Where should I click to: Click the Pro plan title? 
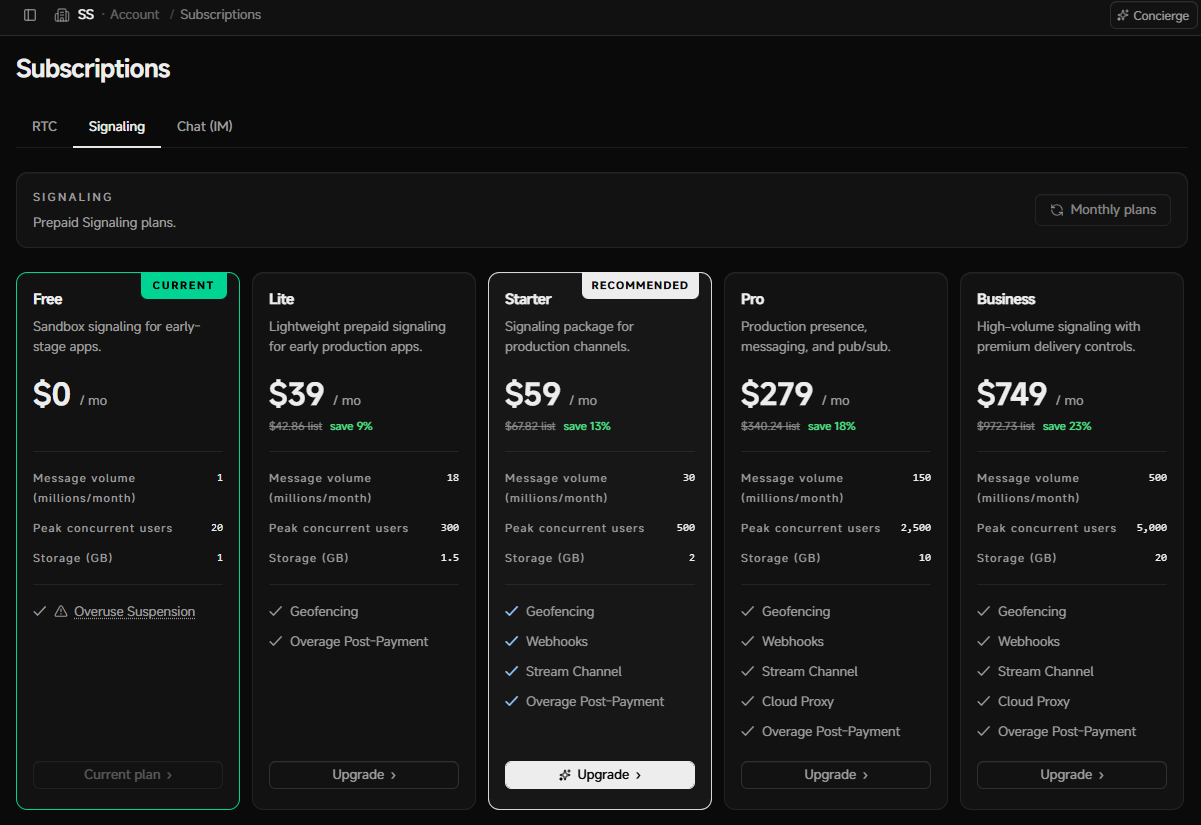click(753, 299)
